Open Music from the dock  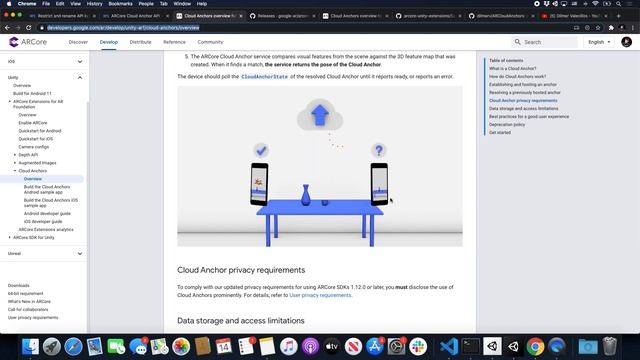click(289, 347)
